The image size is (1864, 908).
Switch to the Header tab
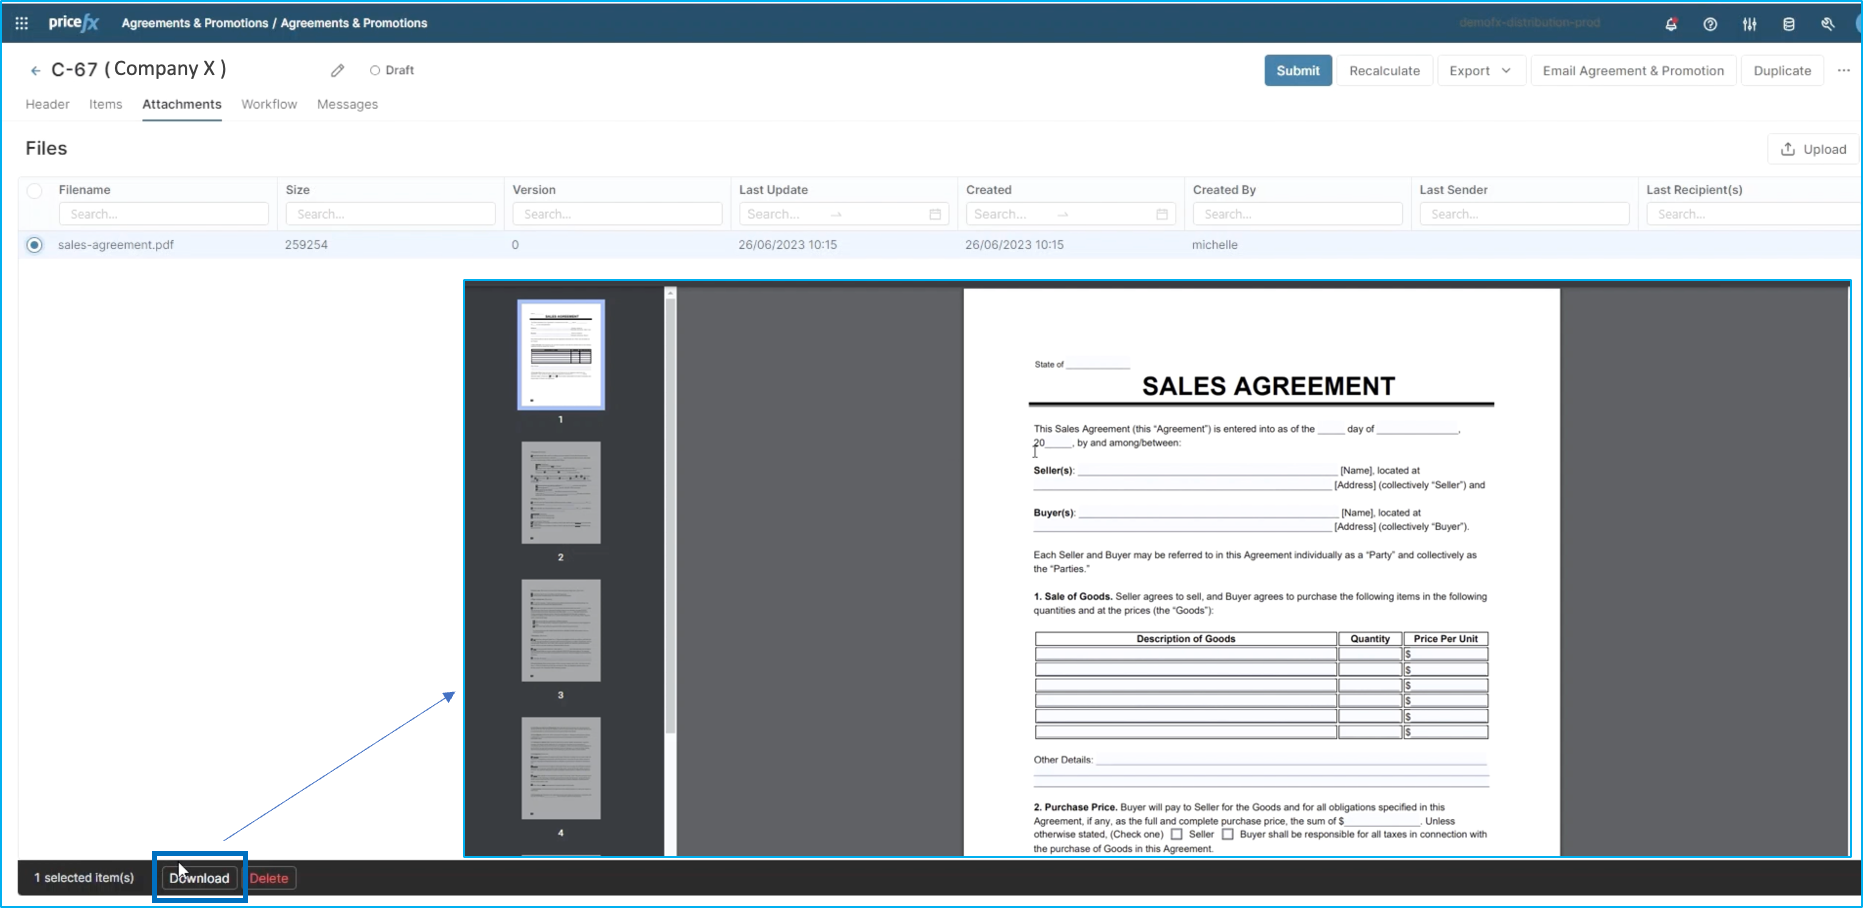pos(47,104)
